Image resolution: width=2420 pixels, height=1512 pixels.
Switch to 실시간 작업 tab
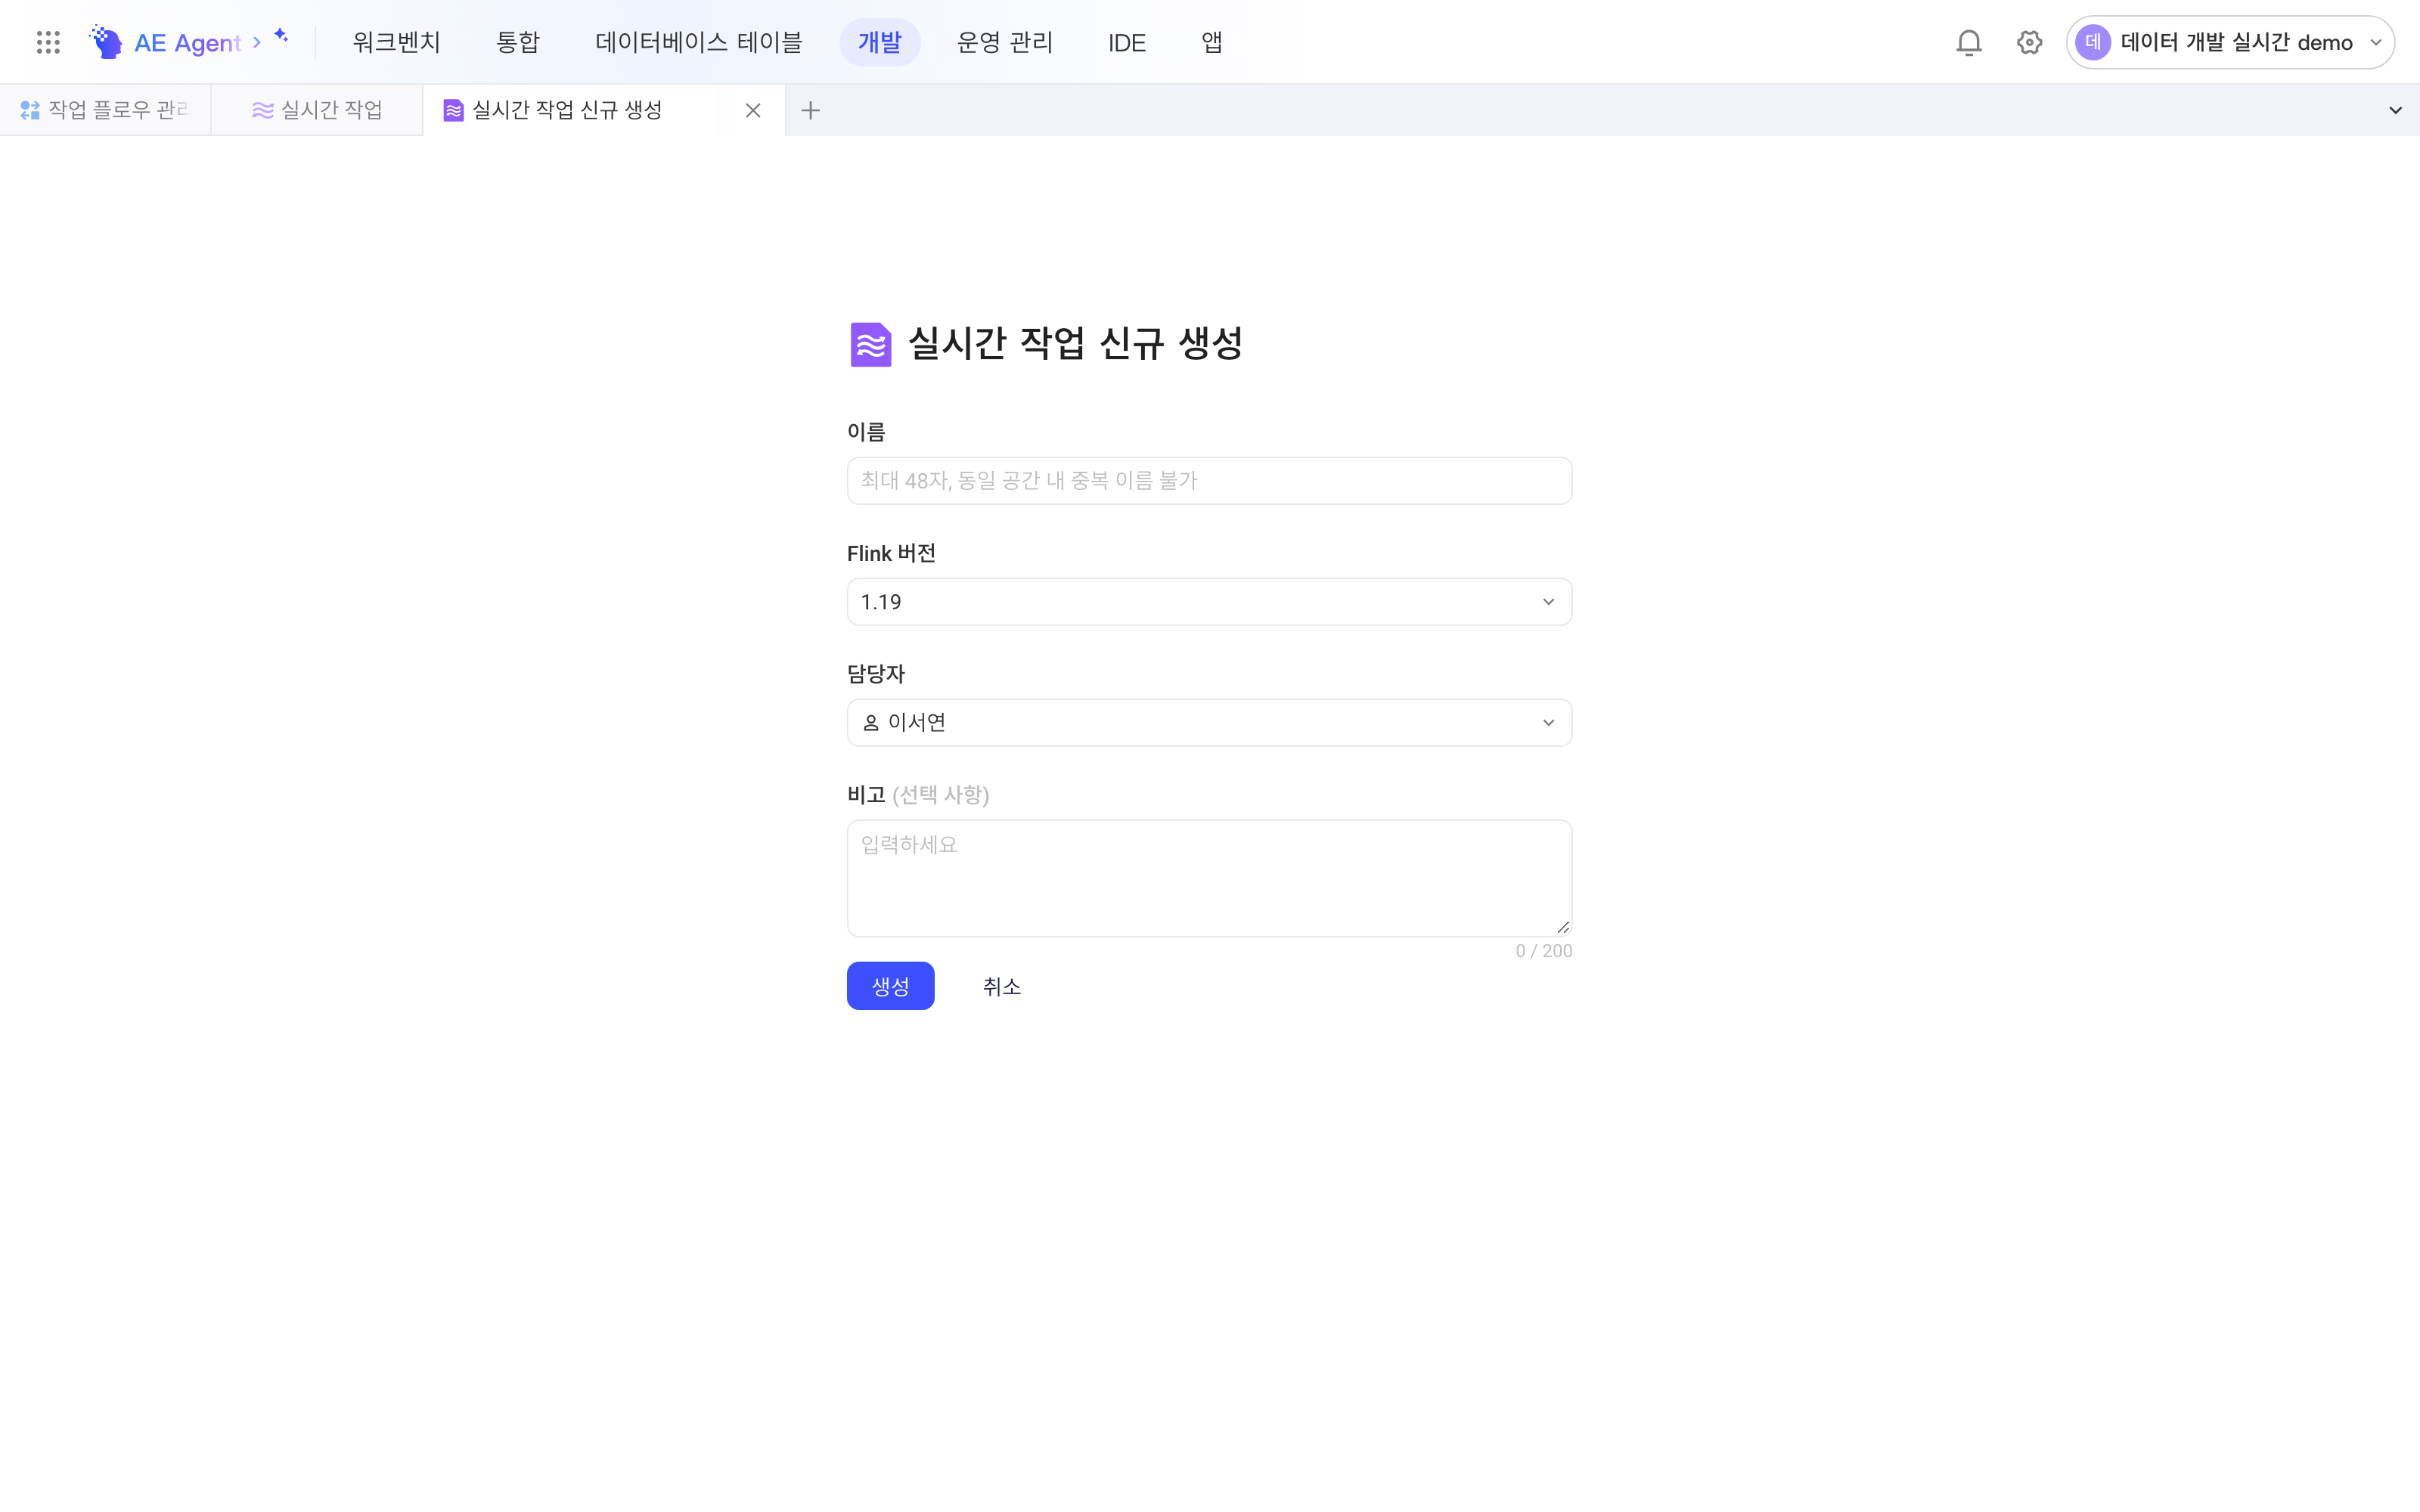click(317, 110)
